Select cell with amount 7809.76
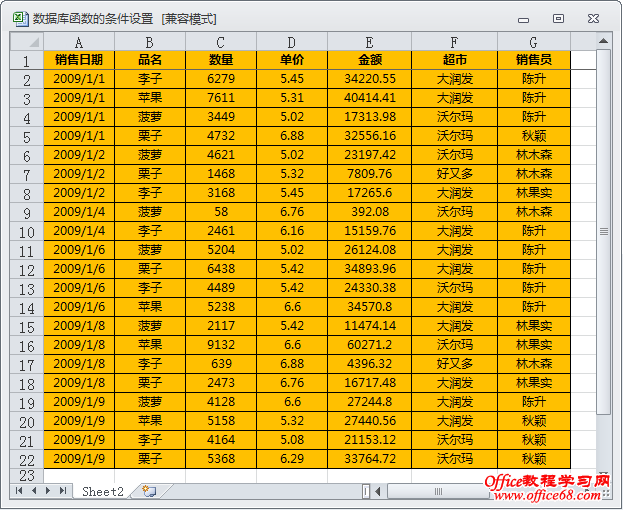Image resolution: width=623 pixels, height=510 pixels. coord(370,174)
